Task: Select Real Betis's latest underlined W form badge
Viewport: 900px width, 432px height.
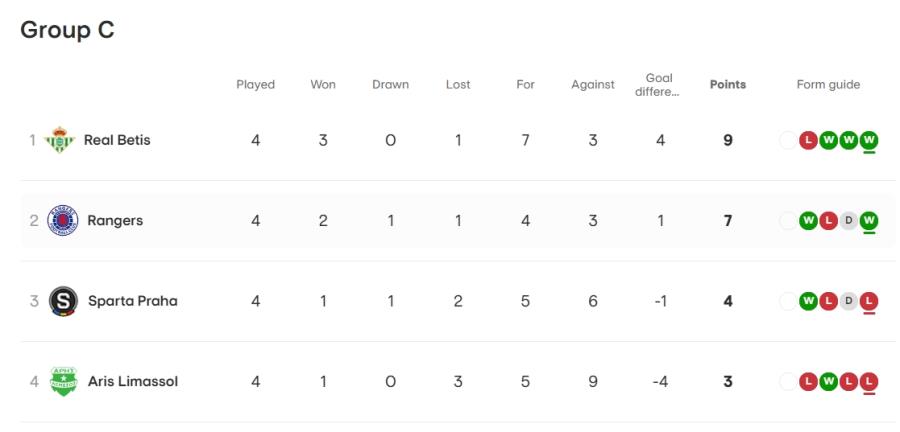Action: coord(870,140)
